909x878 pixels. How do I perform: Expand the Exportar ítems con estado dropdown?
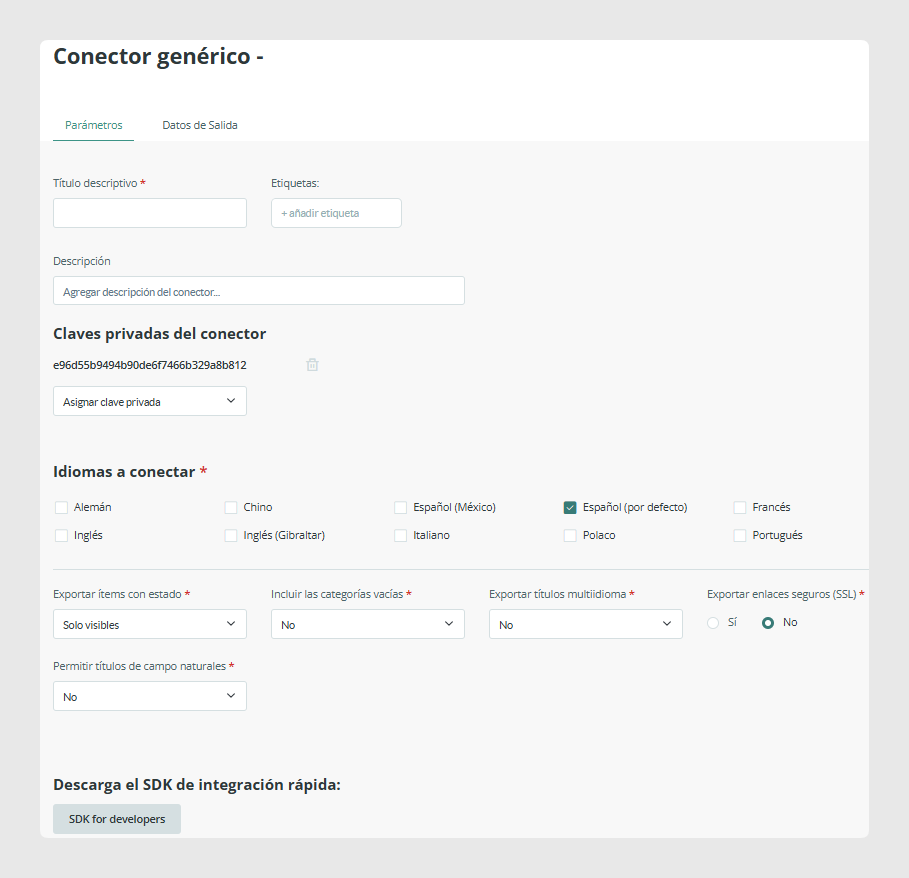[150, 624]
